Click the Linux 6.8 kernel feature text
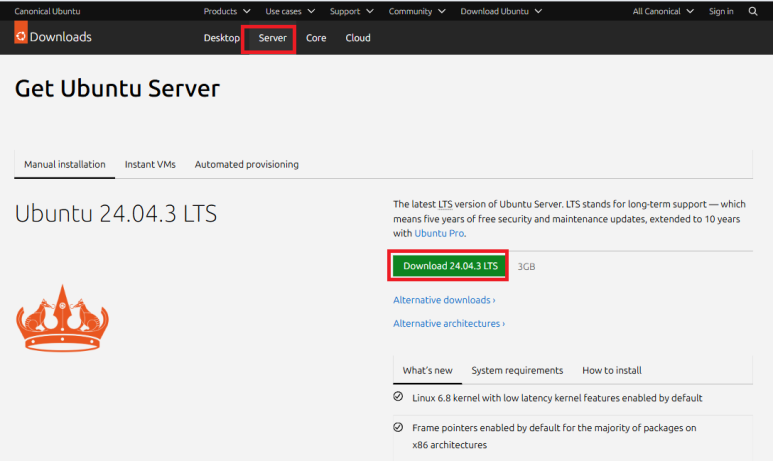 click(x=557, y=398)
